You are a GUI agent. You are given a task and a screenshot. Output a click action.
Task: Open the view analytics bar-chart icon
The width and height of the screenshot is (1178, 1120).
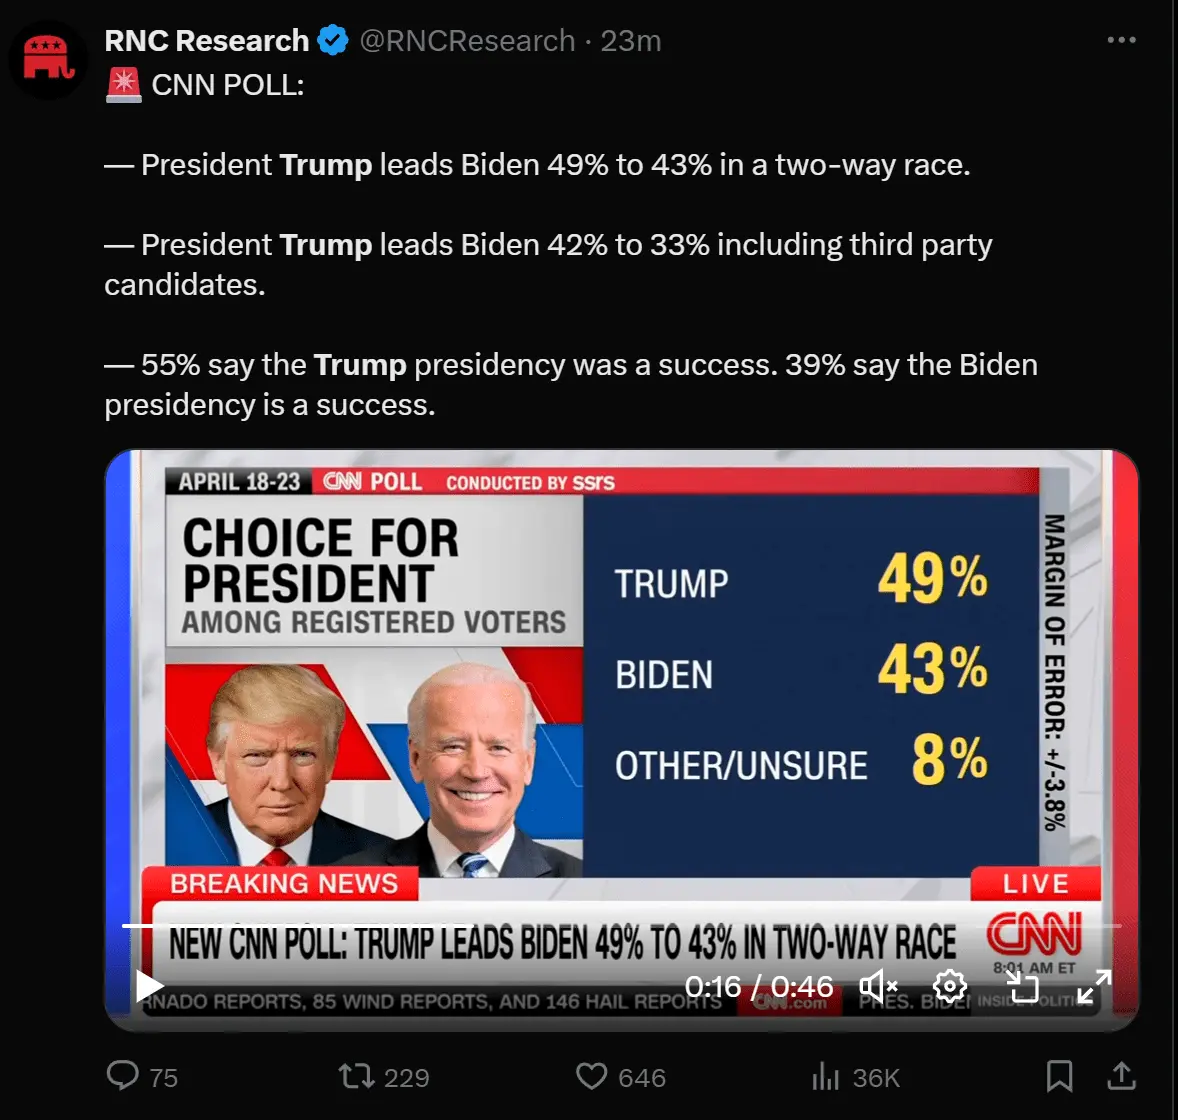point(825,1076)
